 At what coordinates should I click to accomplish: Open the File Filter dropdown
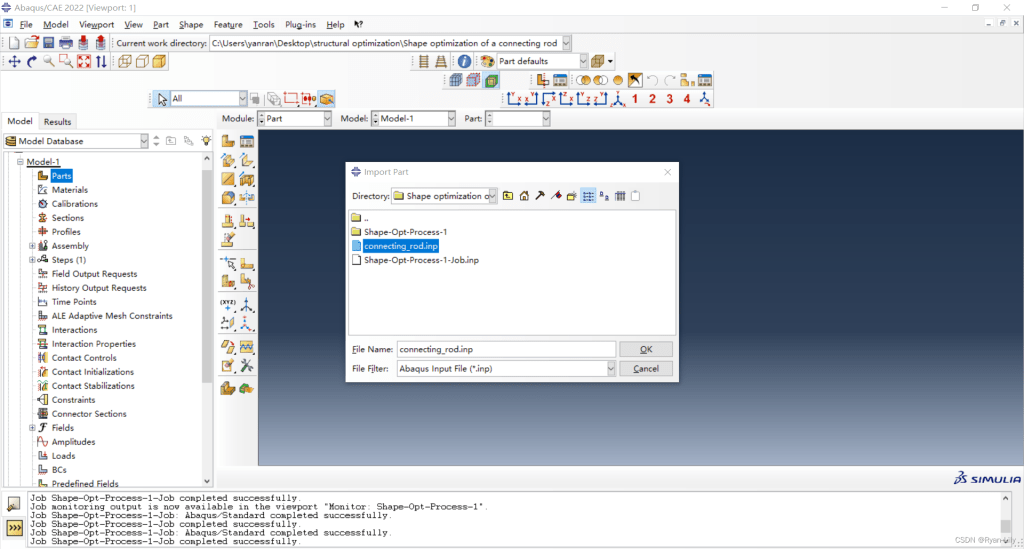coord(611,369)
